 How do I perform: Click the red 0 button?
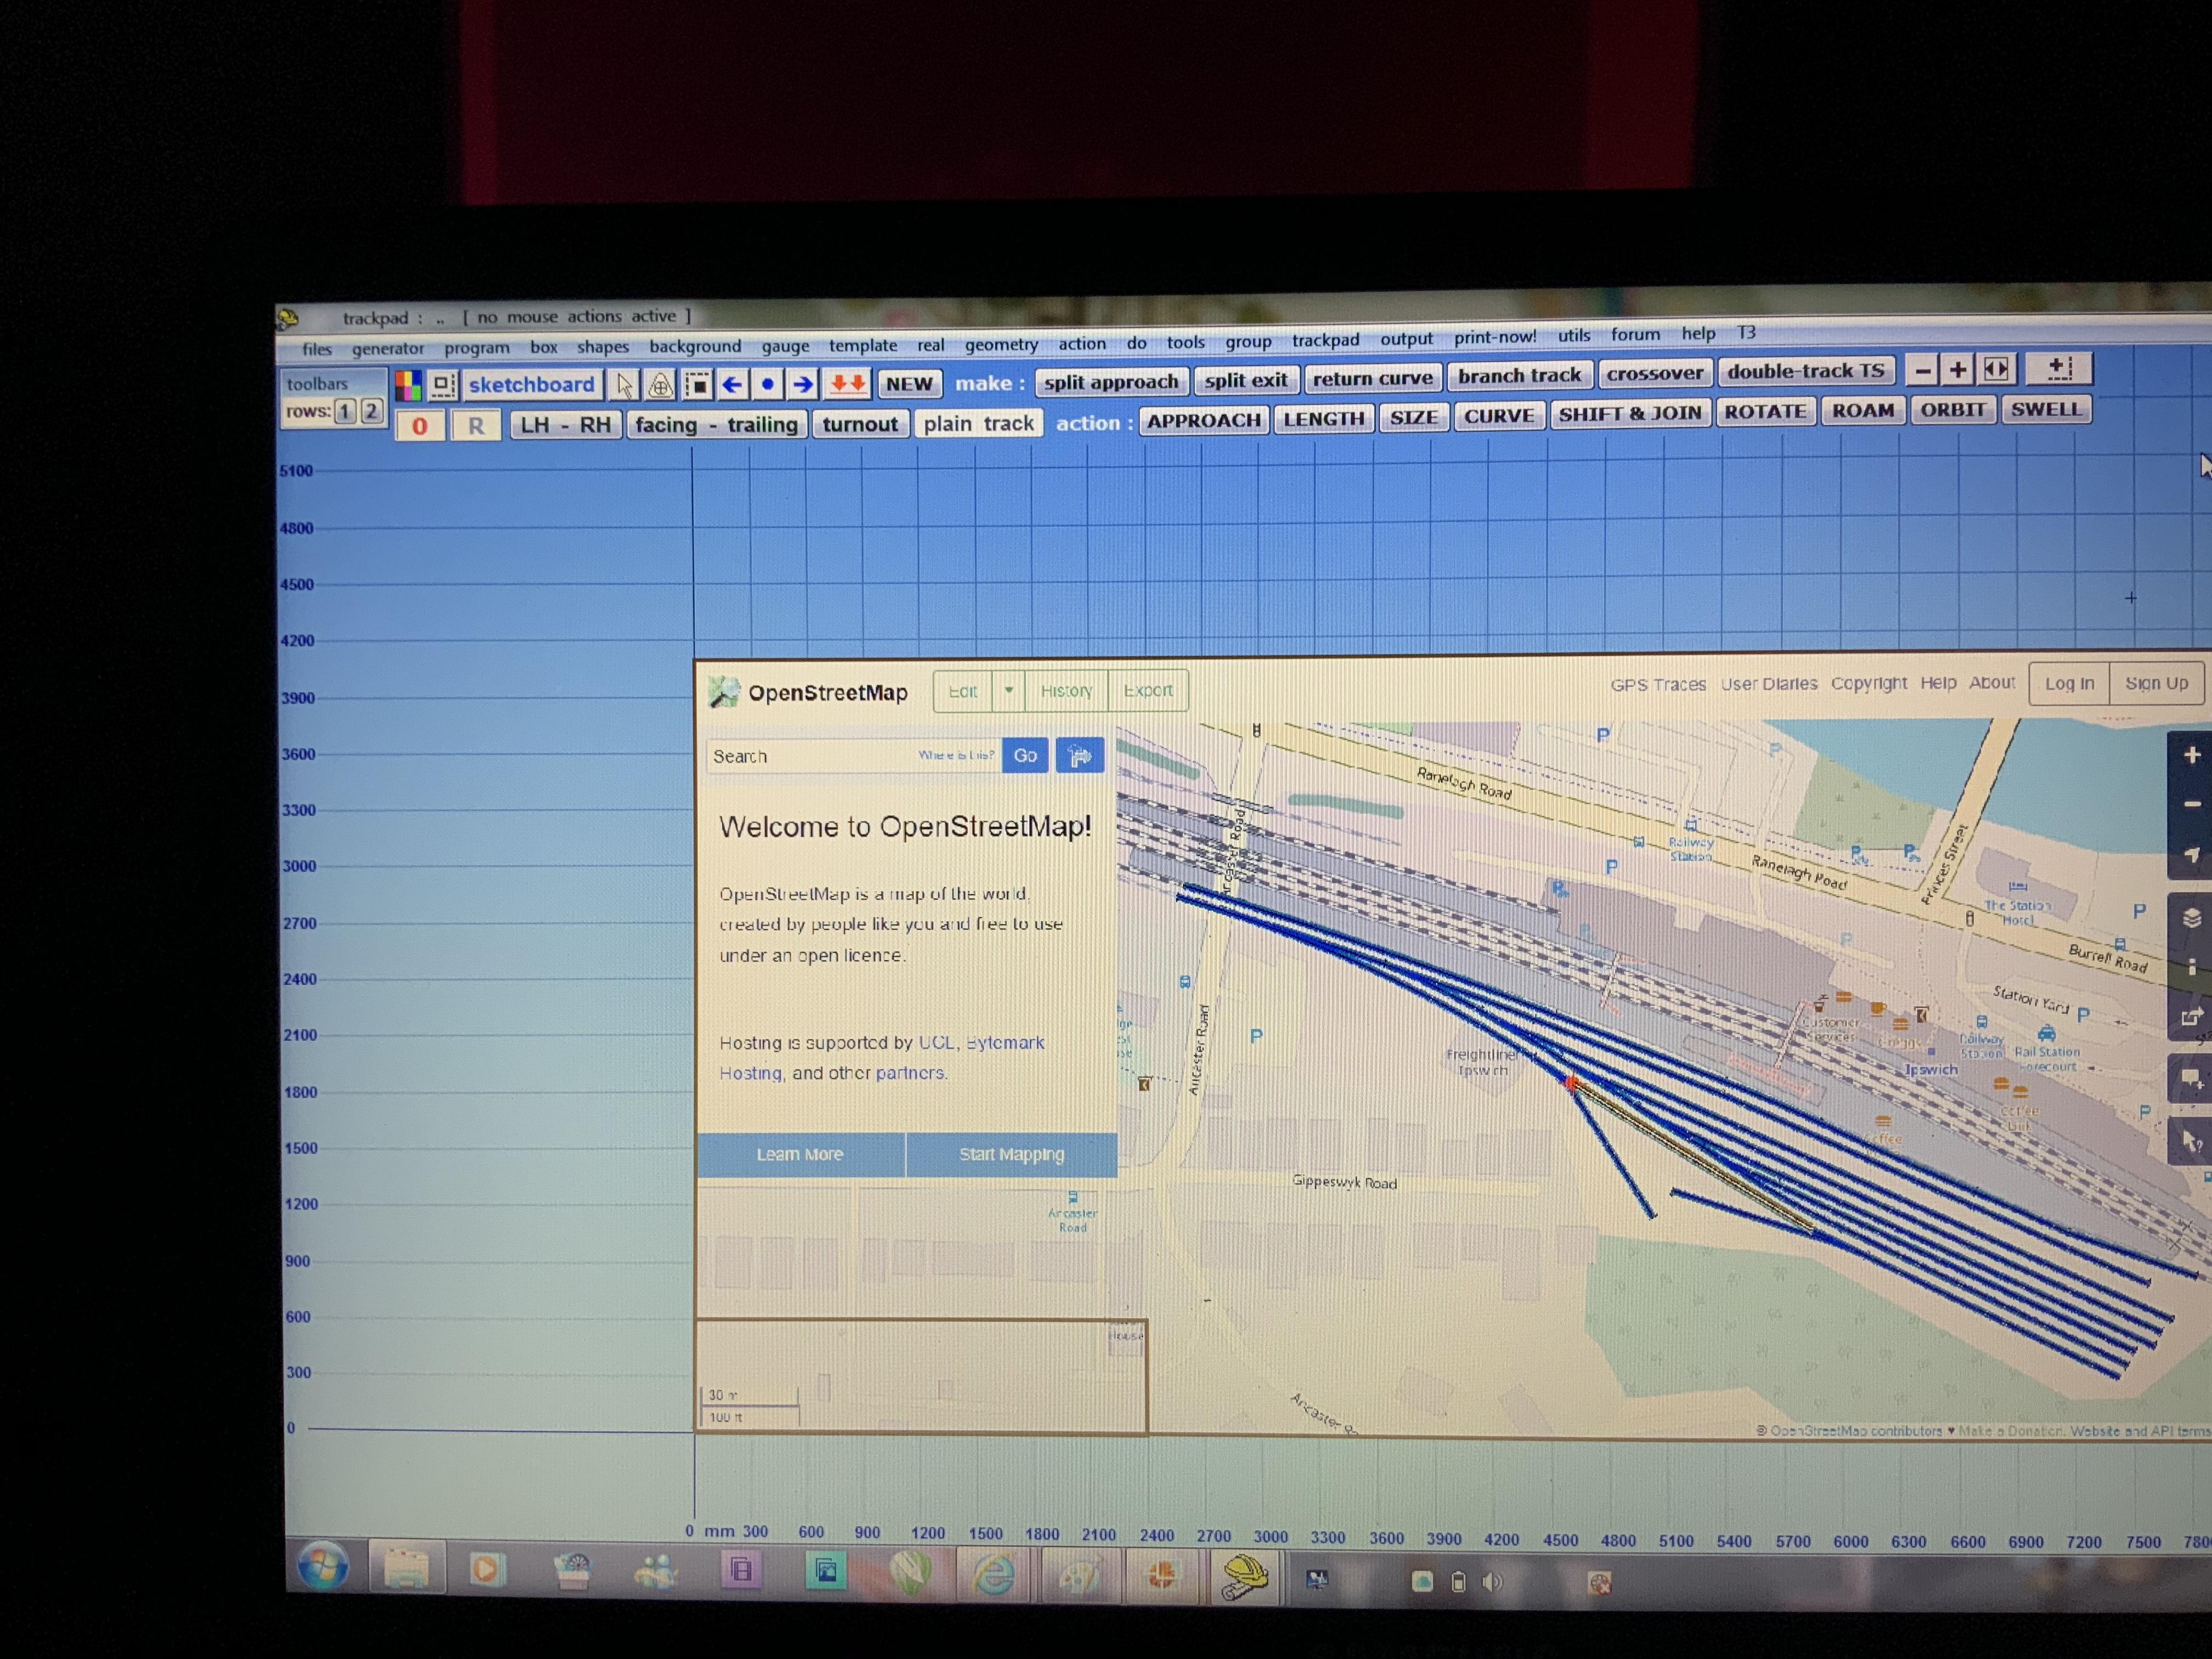pyautogui.click(x=420, y=426)
